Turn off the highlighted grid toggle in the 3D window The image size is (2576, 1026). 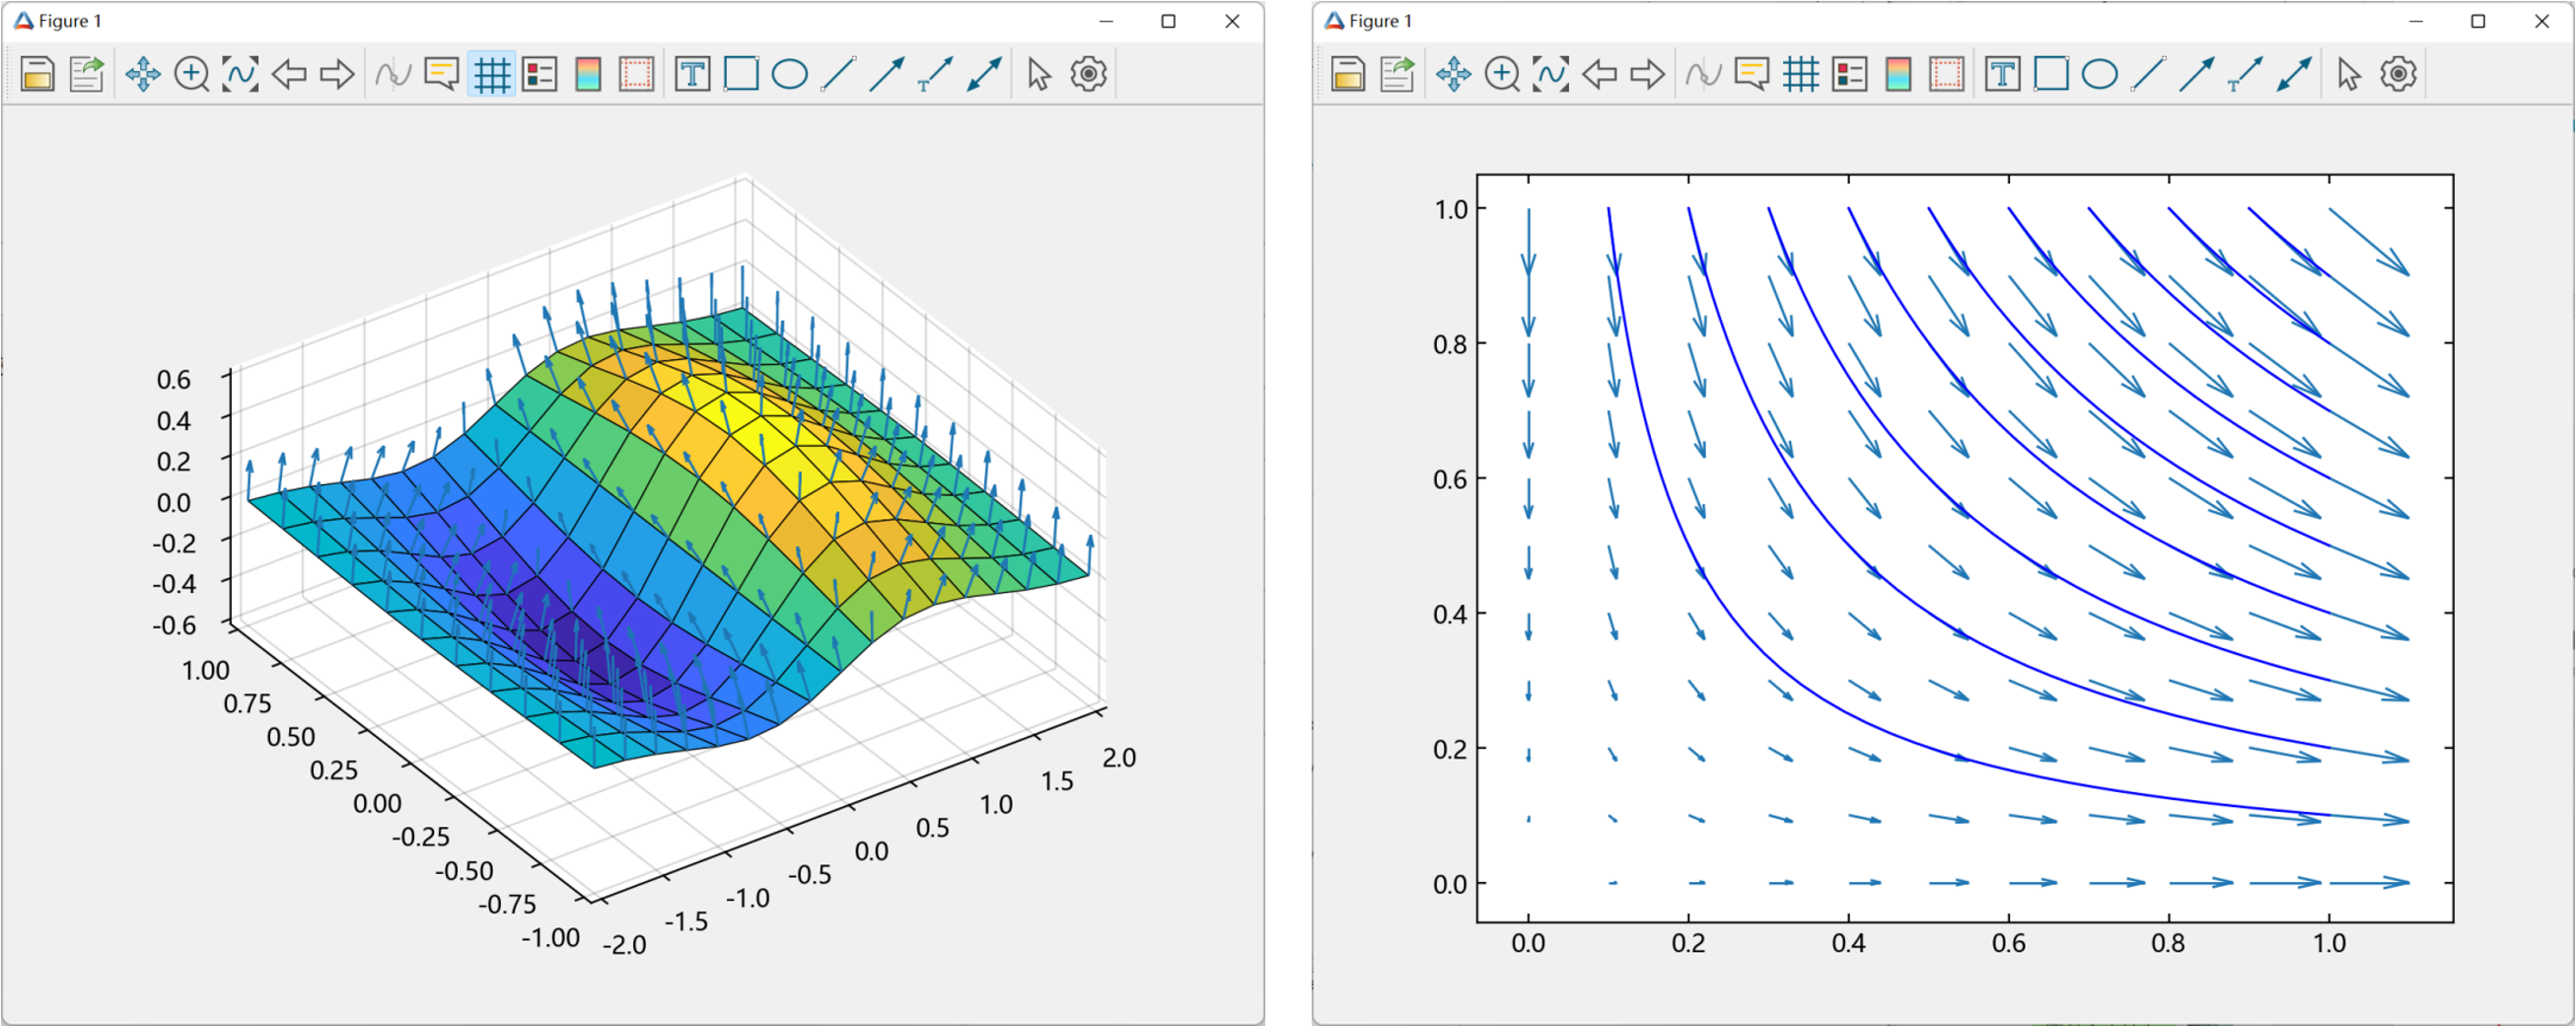pyautogui.click(x=491, y=74)
